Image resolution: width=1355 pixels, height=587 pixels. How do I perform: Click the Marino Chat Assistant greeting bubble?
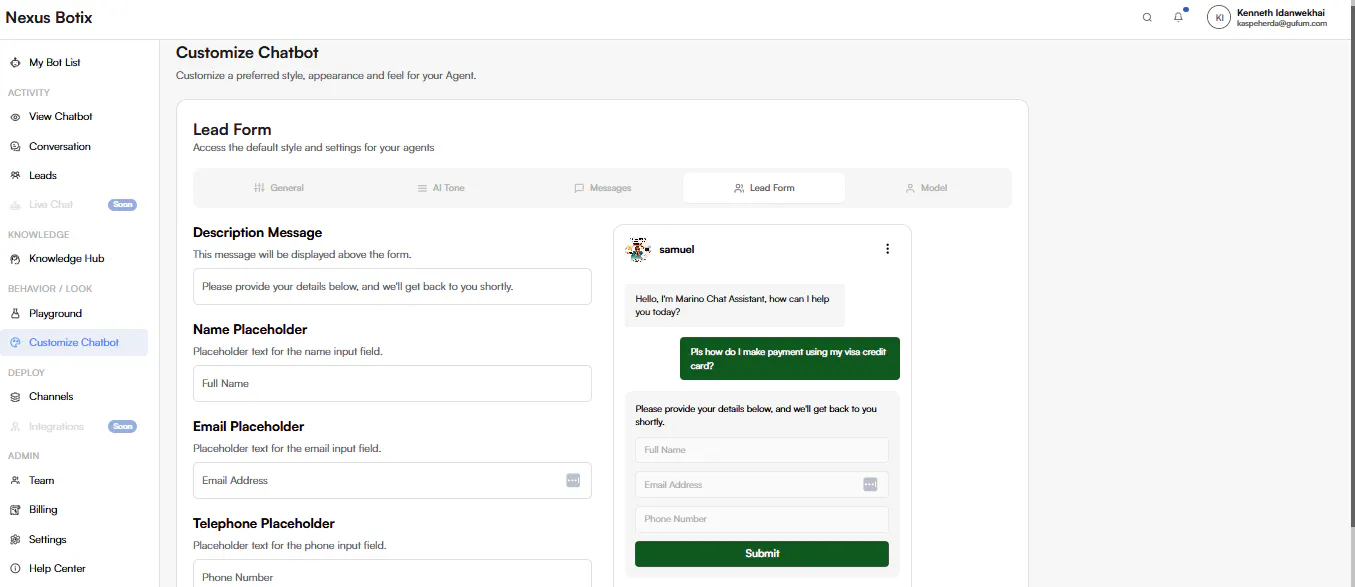(x=735, y=305)
